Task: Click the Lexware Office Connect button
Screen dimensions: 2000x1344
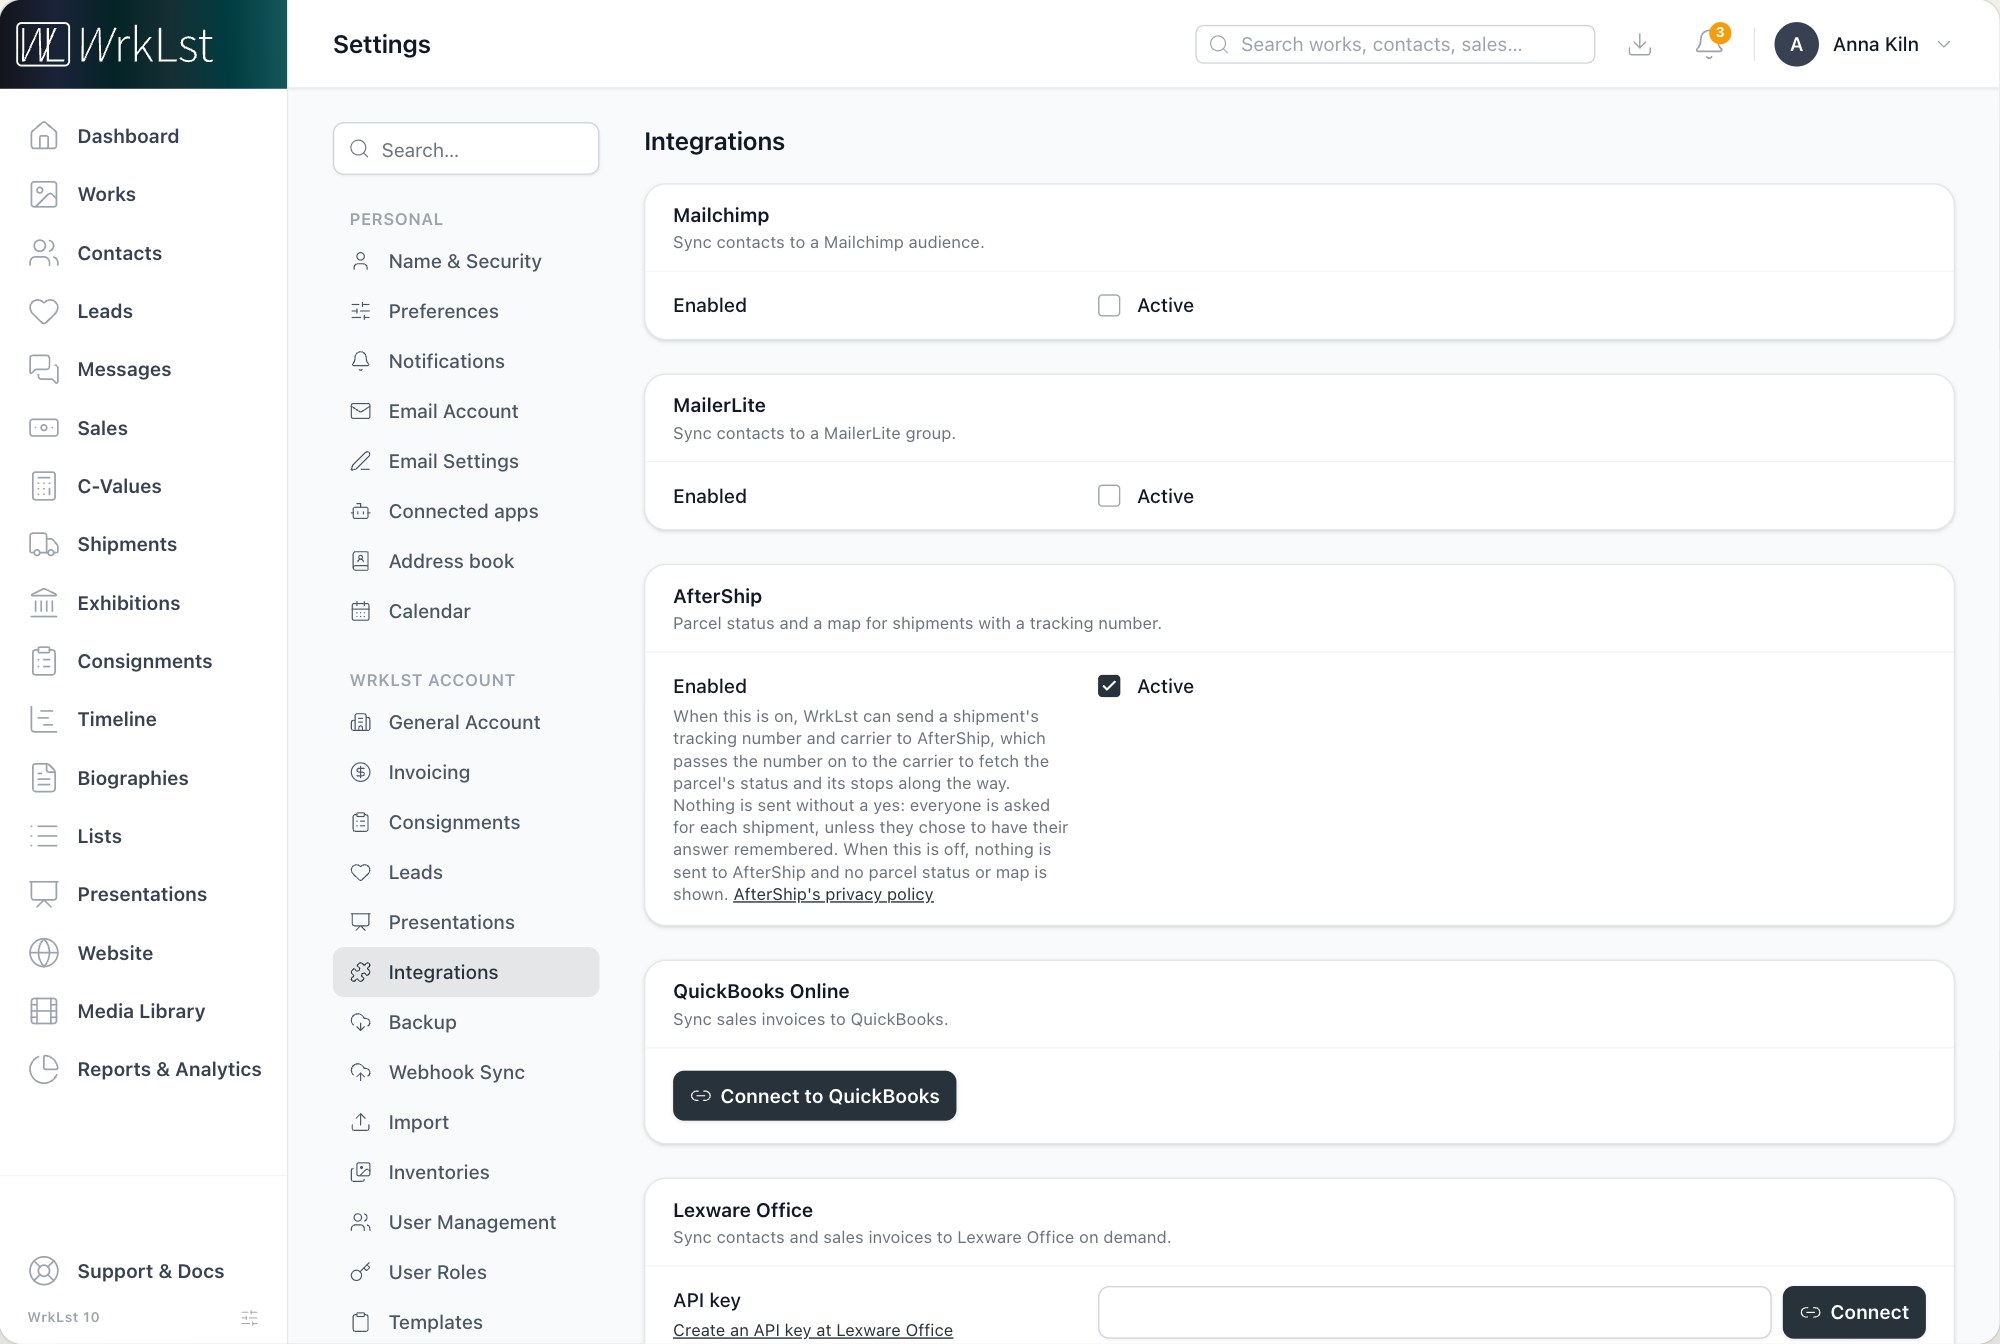Action: (1854, 1312)
